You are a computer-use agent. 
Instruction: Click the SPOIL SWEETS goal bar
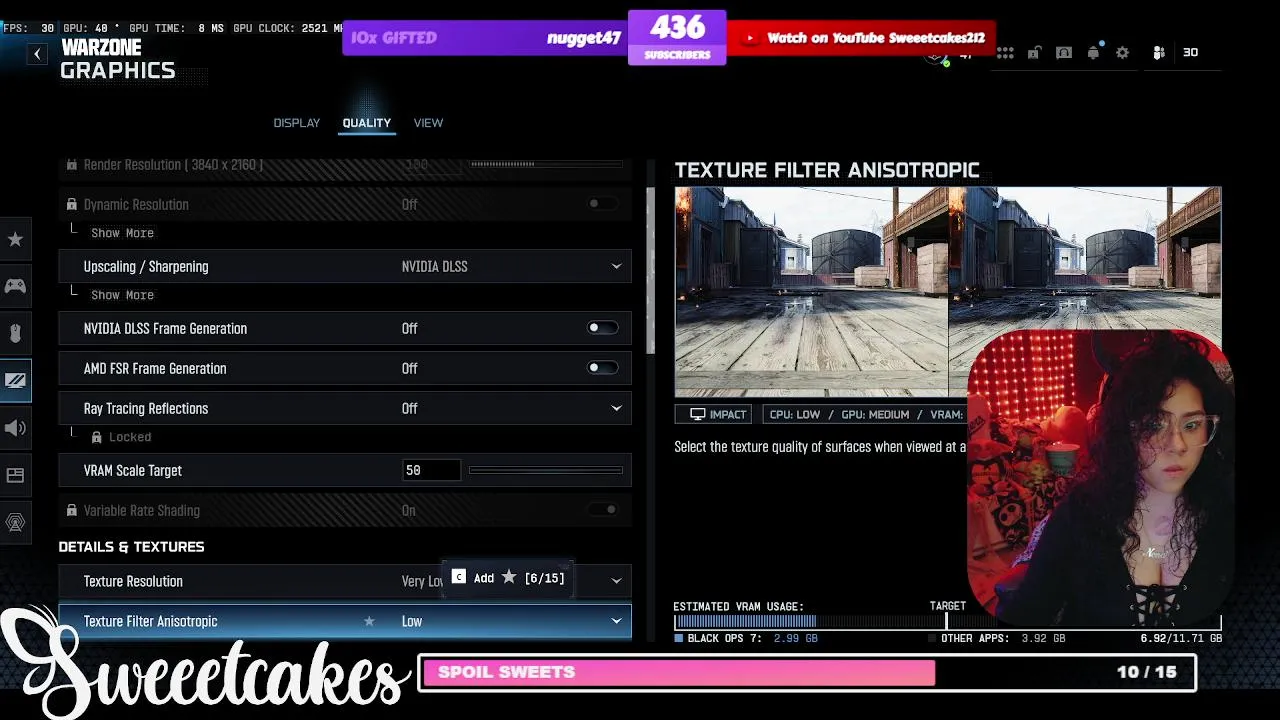[807, 672]
